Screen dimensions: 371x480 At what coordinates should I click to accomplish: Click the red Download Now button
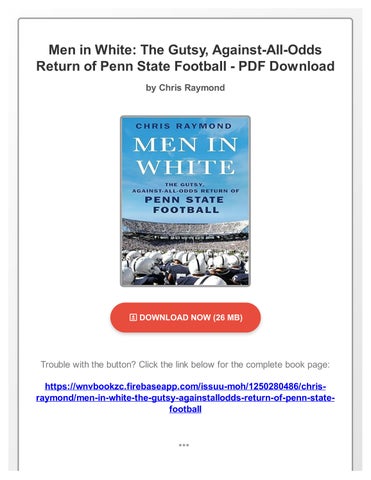[x=185, y=317]
